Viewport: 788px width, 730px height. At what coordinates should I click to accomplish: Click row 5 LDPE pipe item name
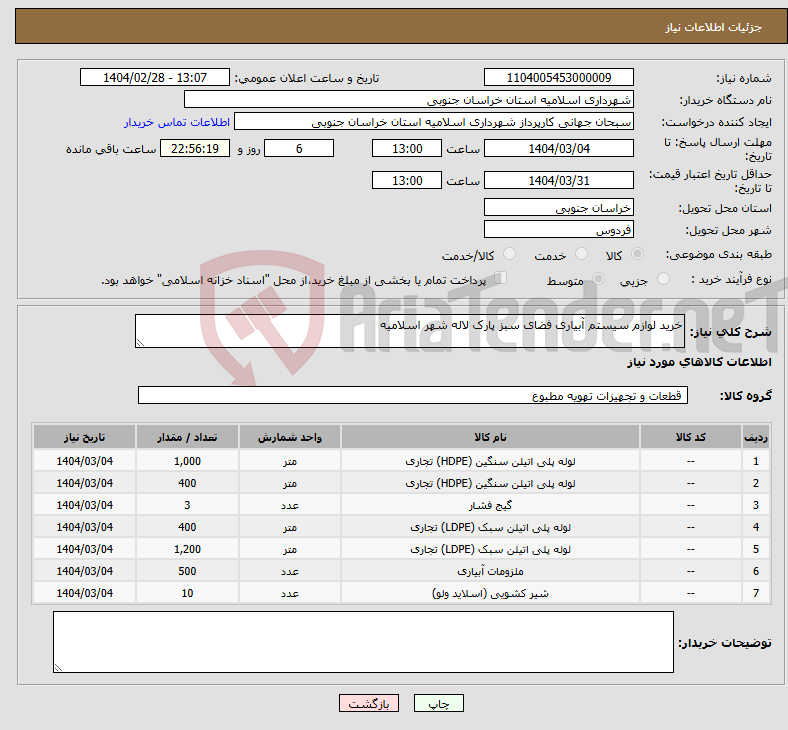pos(490,550)
